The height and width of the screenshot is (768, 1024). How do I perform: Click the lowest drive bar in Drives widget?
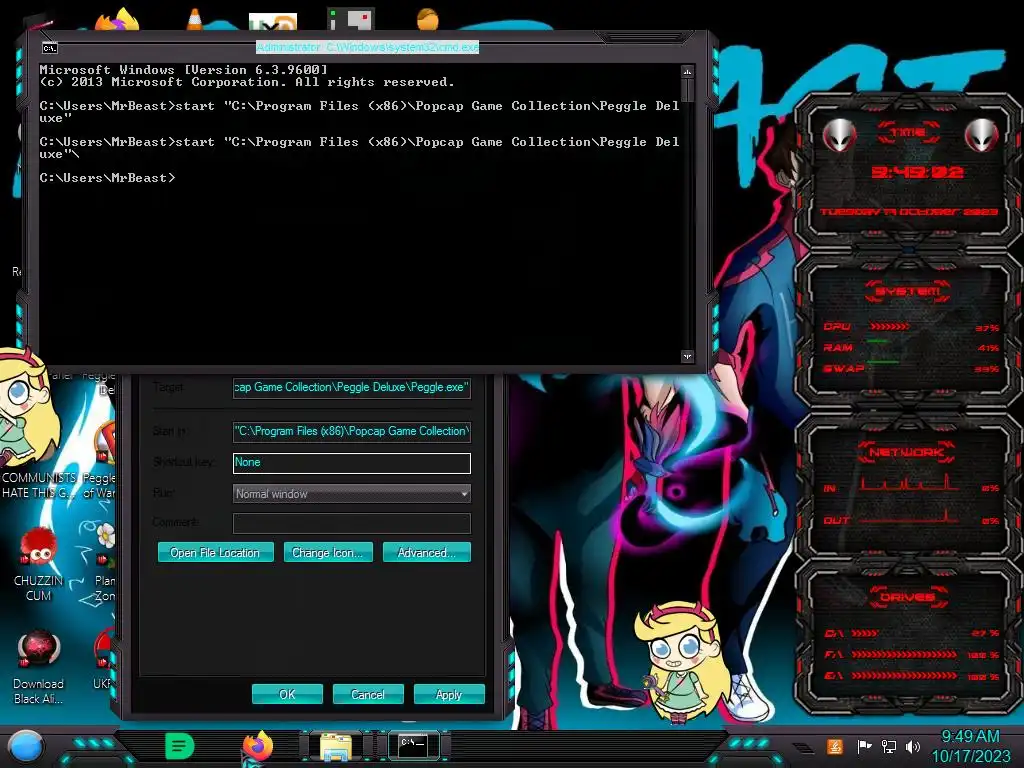[x=904, y=676]
